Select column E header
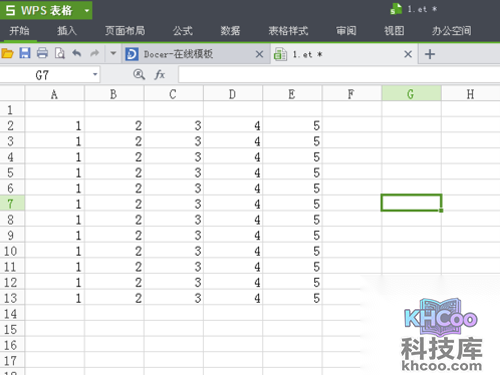 click(292, 94)
